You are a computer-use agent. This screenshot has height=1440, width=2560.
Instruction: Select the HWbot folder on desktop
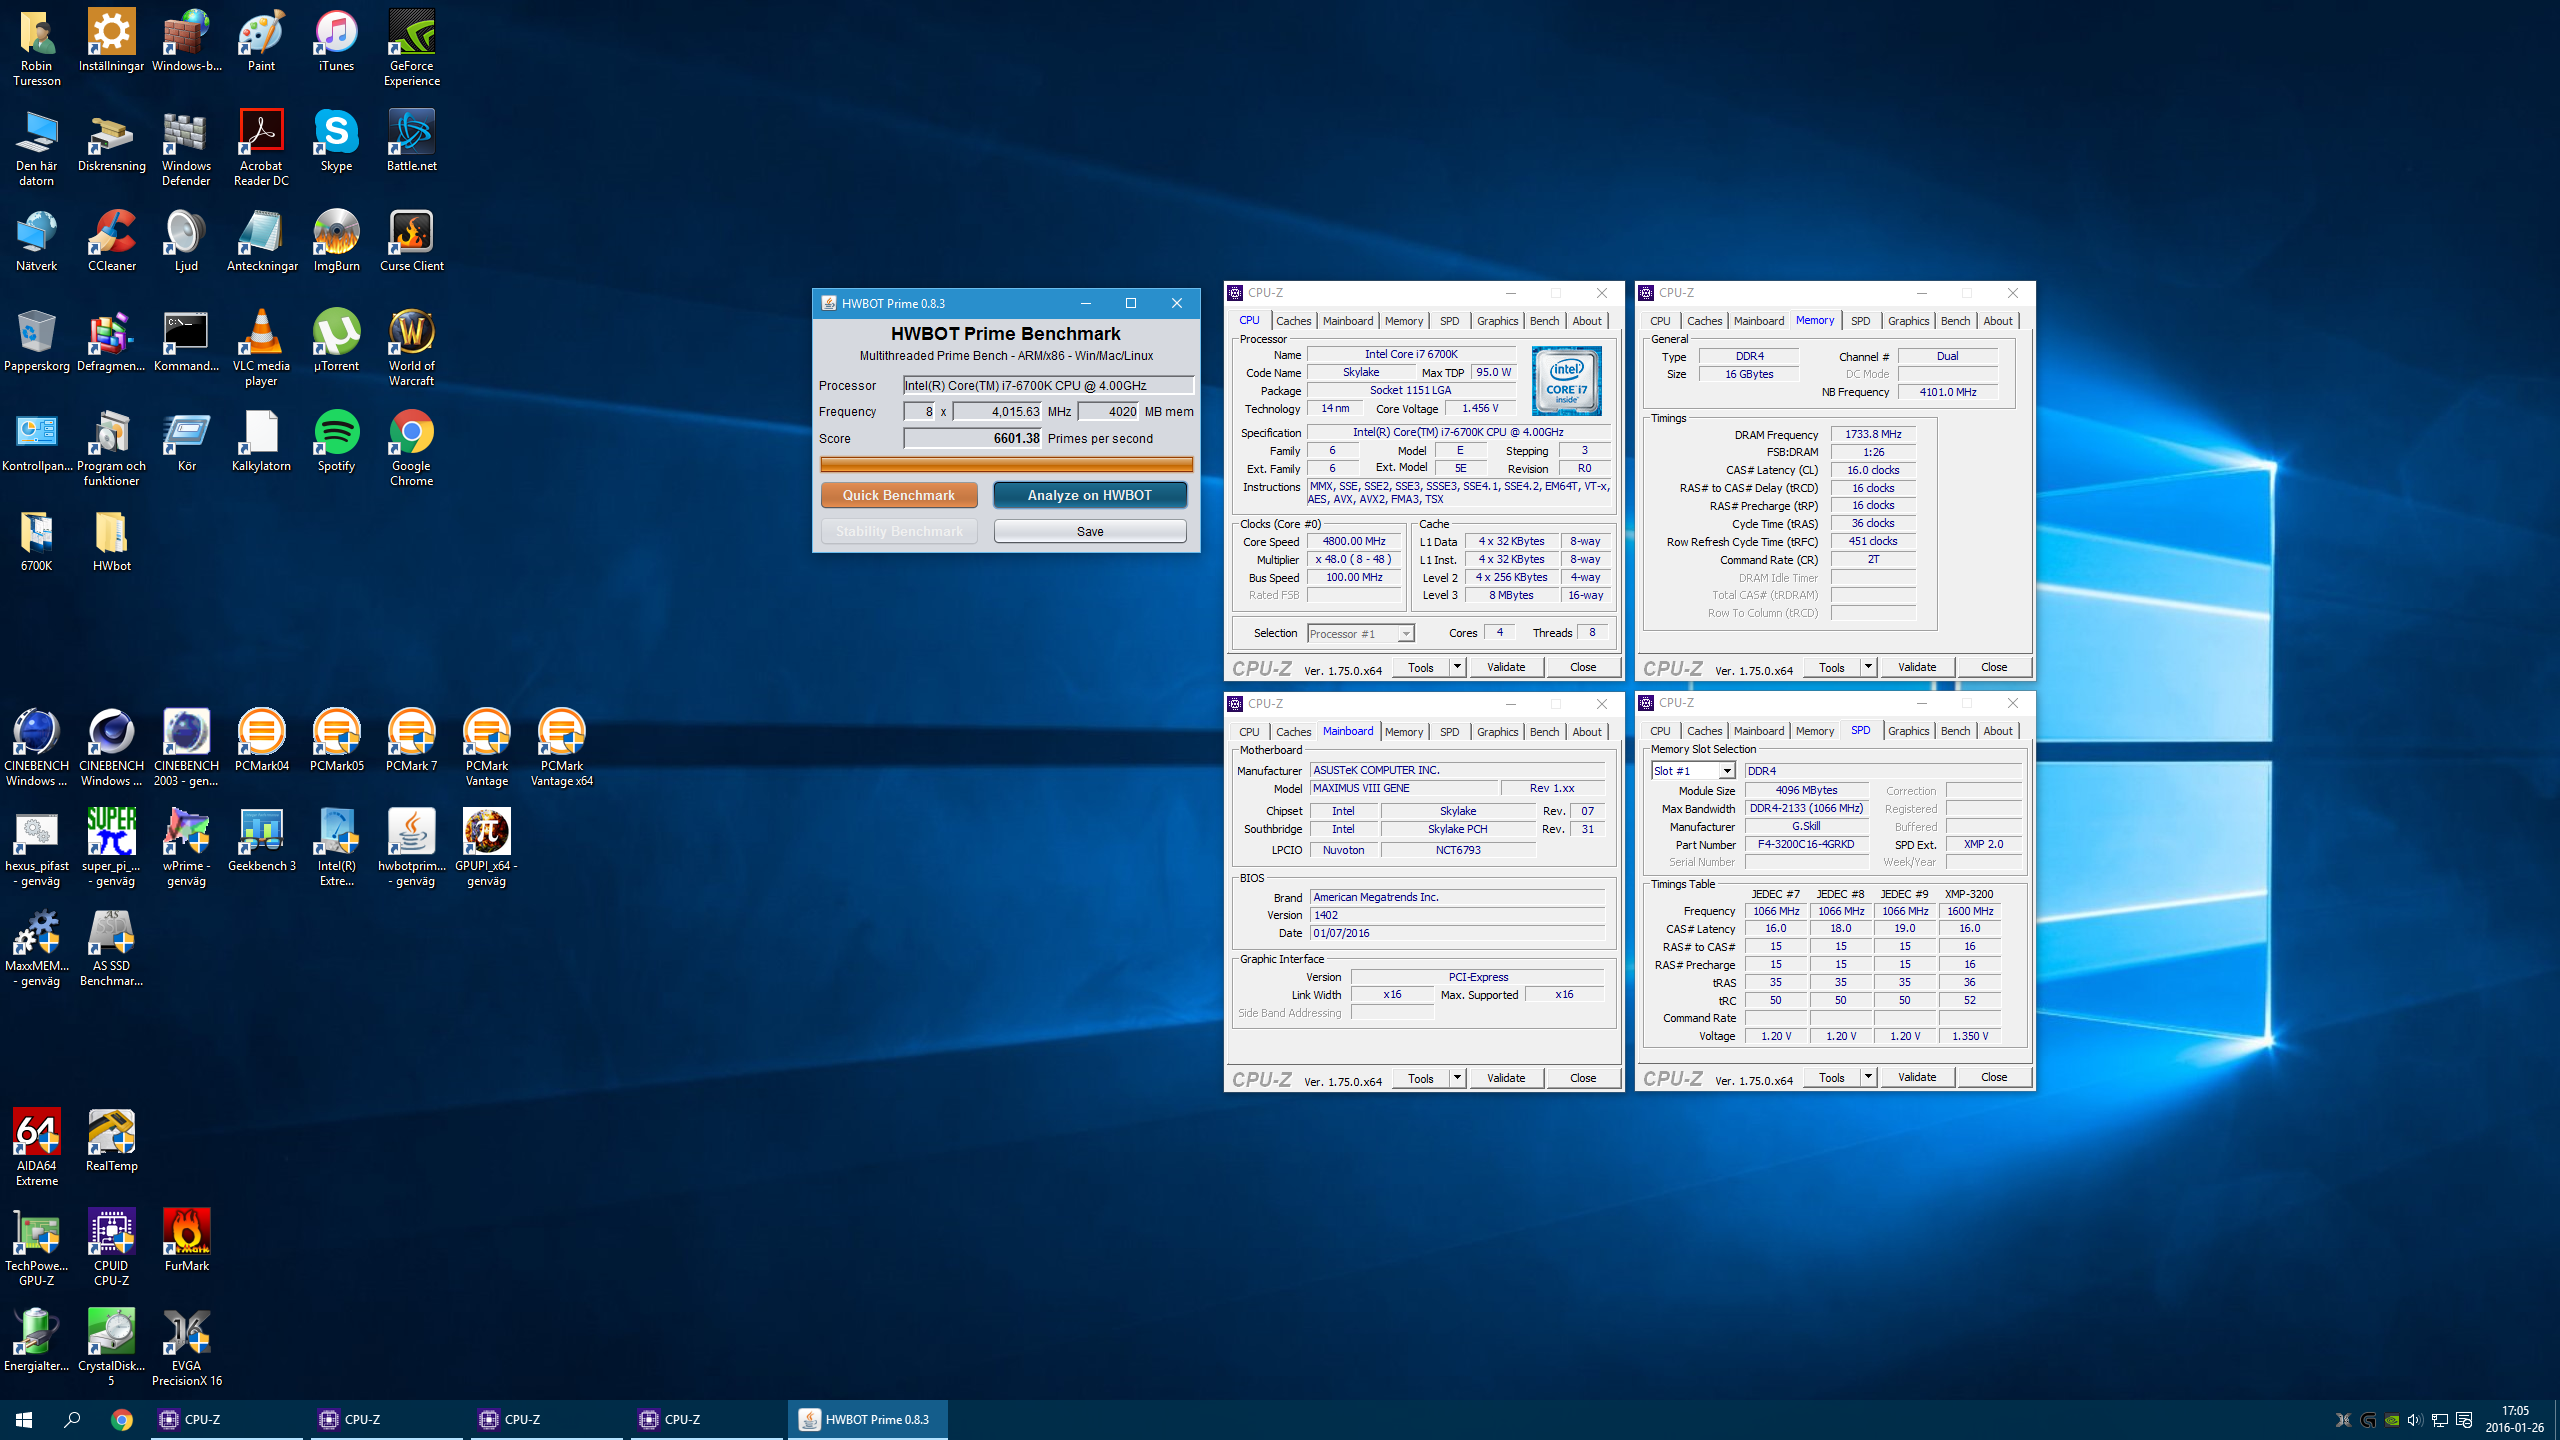coord(111,540)
